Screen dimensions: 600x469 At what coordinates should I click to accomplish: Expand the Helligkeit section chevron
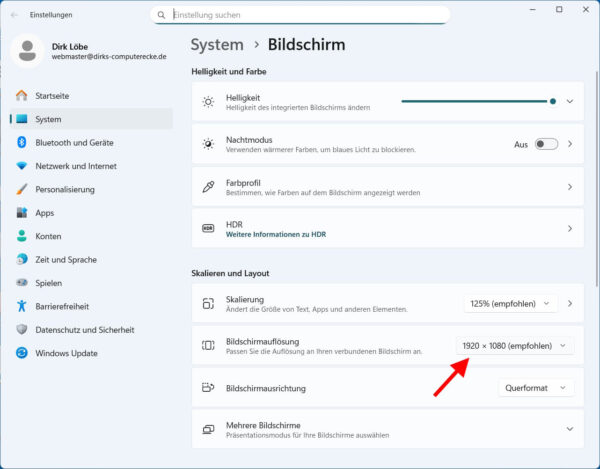coord(570,101)
